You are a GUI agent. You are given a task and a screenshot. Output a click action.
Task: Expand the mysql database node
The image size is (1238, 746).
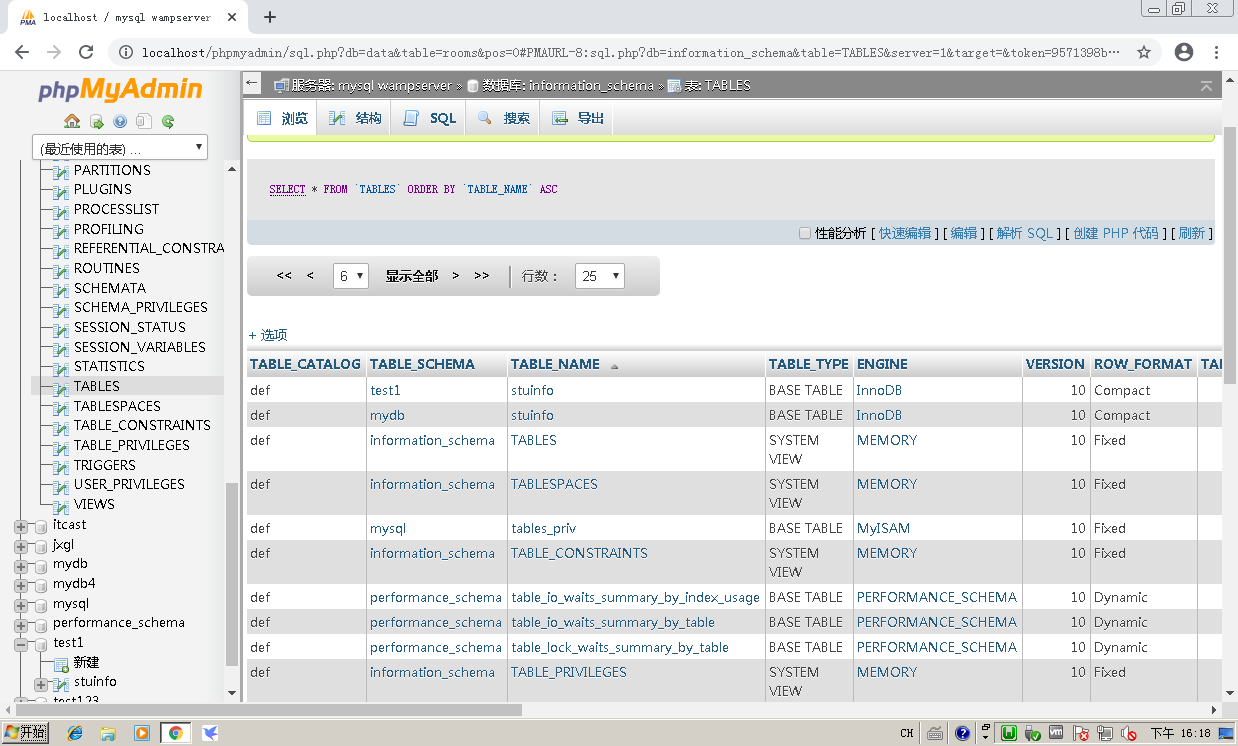click(x=21, y=604)
